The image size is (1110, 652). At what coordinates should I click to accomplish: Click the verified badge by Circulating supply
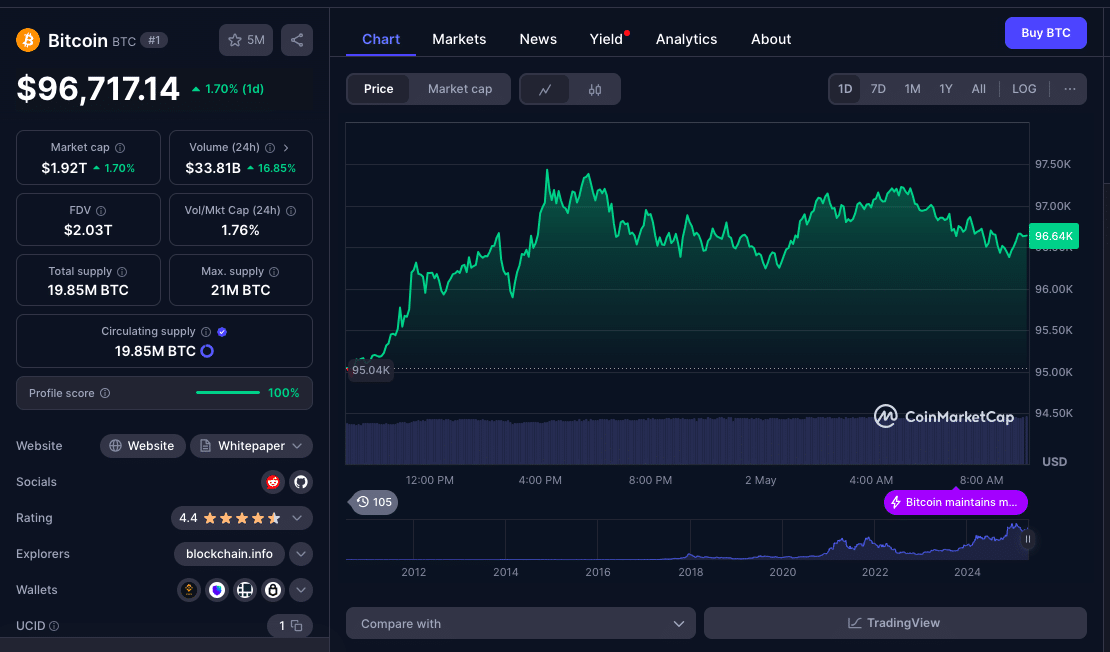[222, 332]
